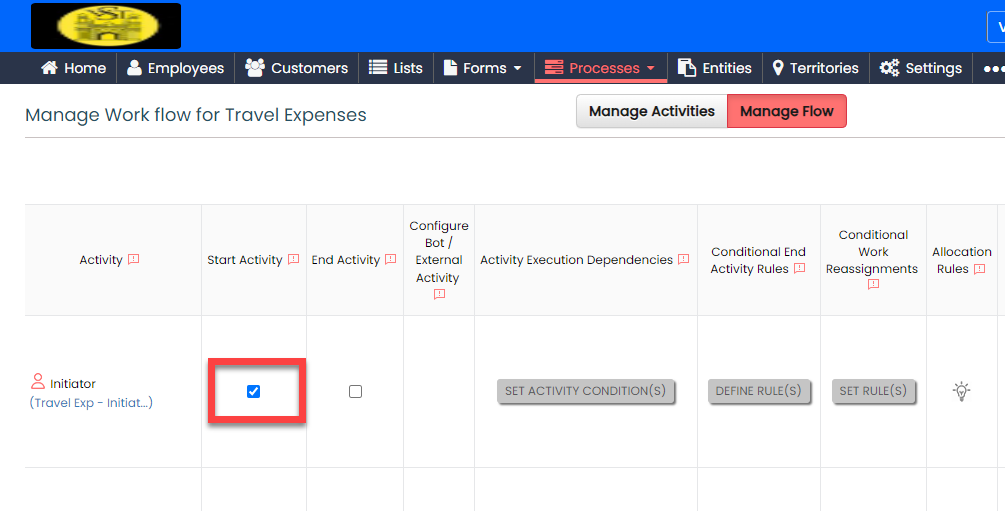Open the more options ellipsis menu
The height and width of the screenshot is (511, 1005).
tap(992, 68)
